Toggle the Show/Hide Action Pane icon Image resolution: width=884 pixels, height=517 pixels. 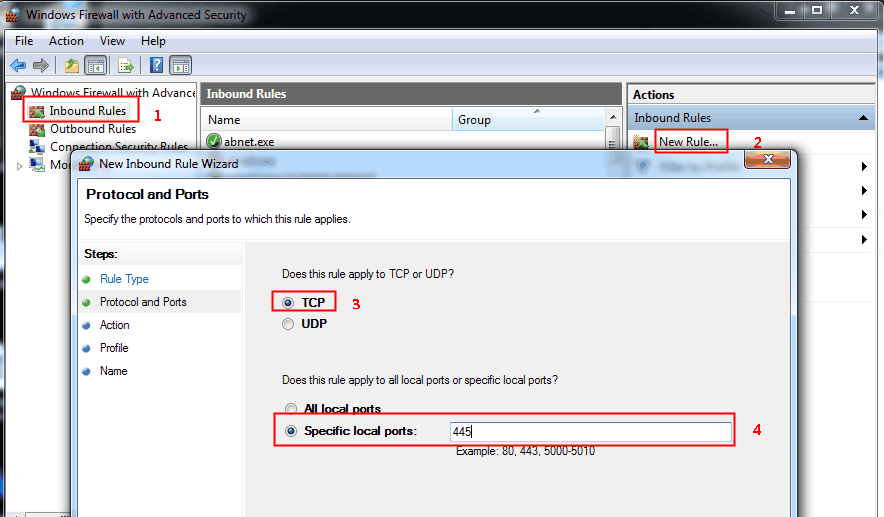[x=180, y=65]
